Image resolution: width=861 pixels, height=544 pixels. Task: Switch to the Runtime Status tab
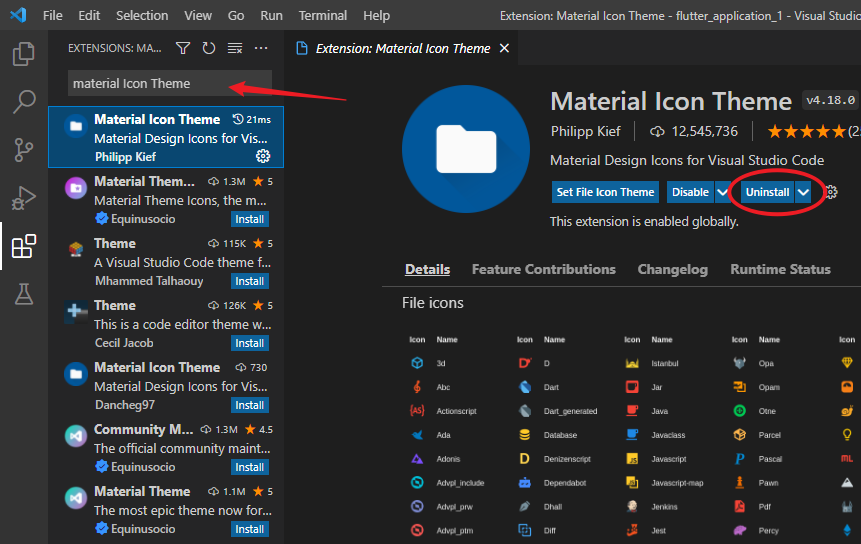tap(780, 270)
